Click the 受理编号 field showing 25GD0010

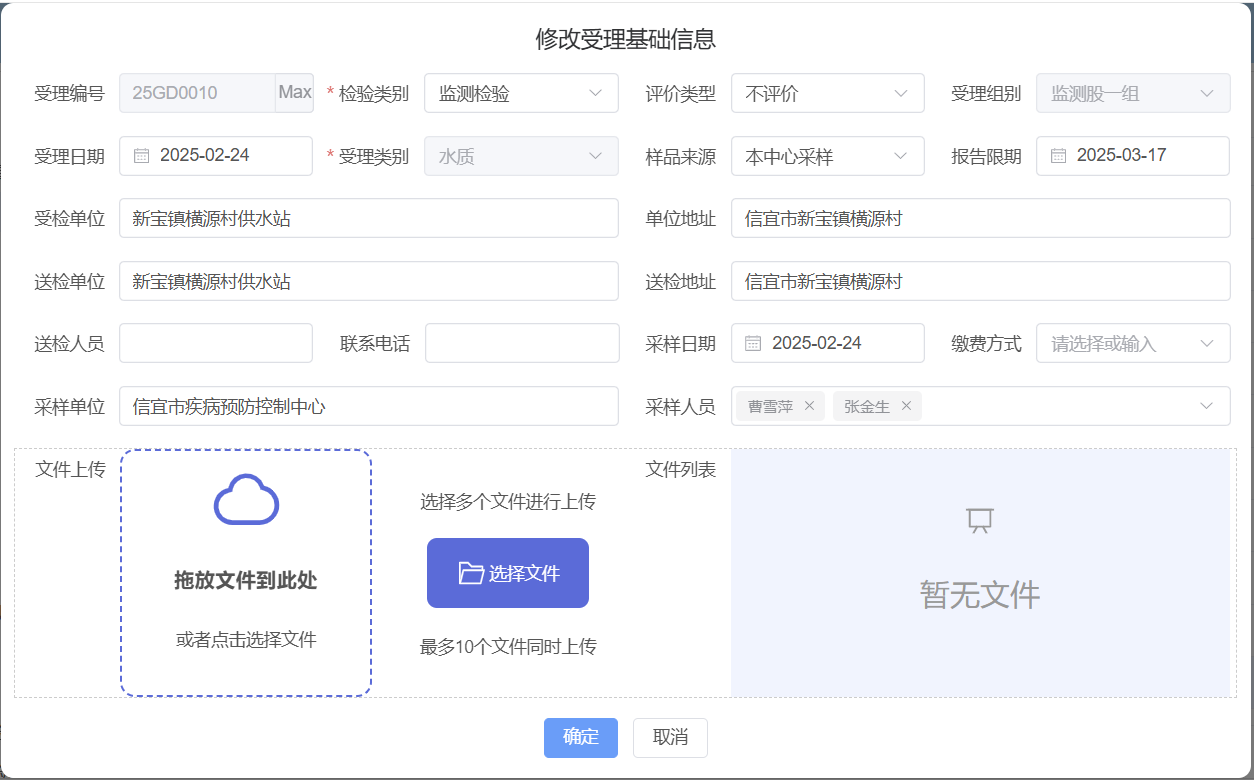point(198,93)
